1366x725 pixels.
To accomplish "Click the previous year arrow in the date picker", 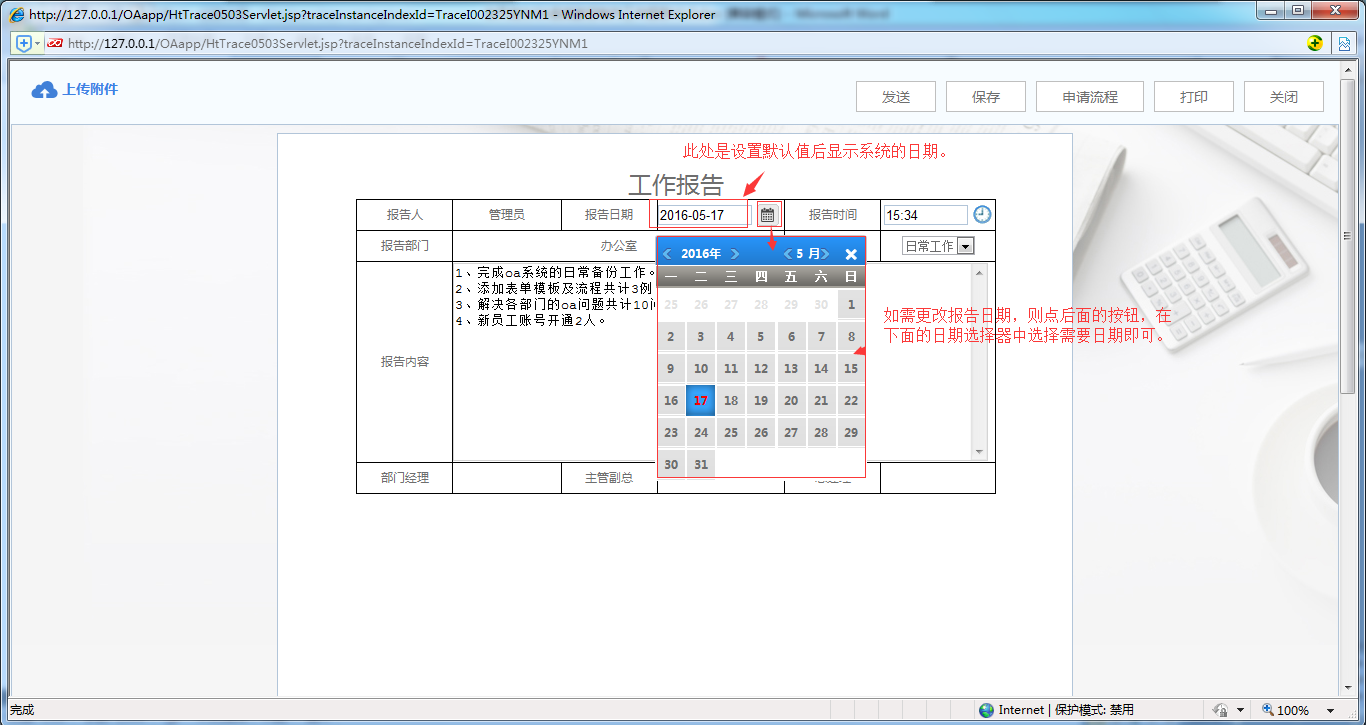I will point(668,253).
